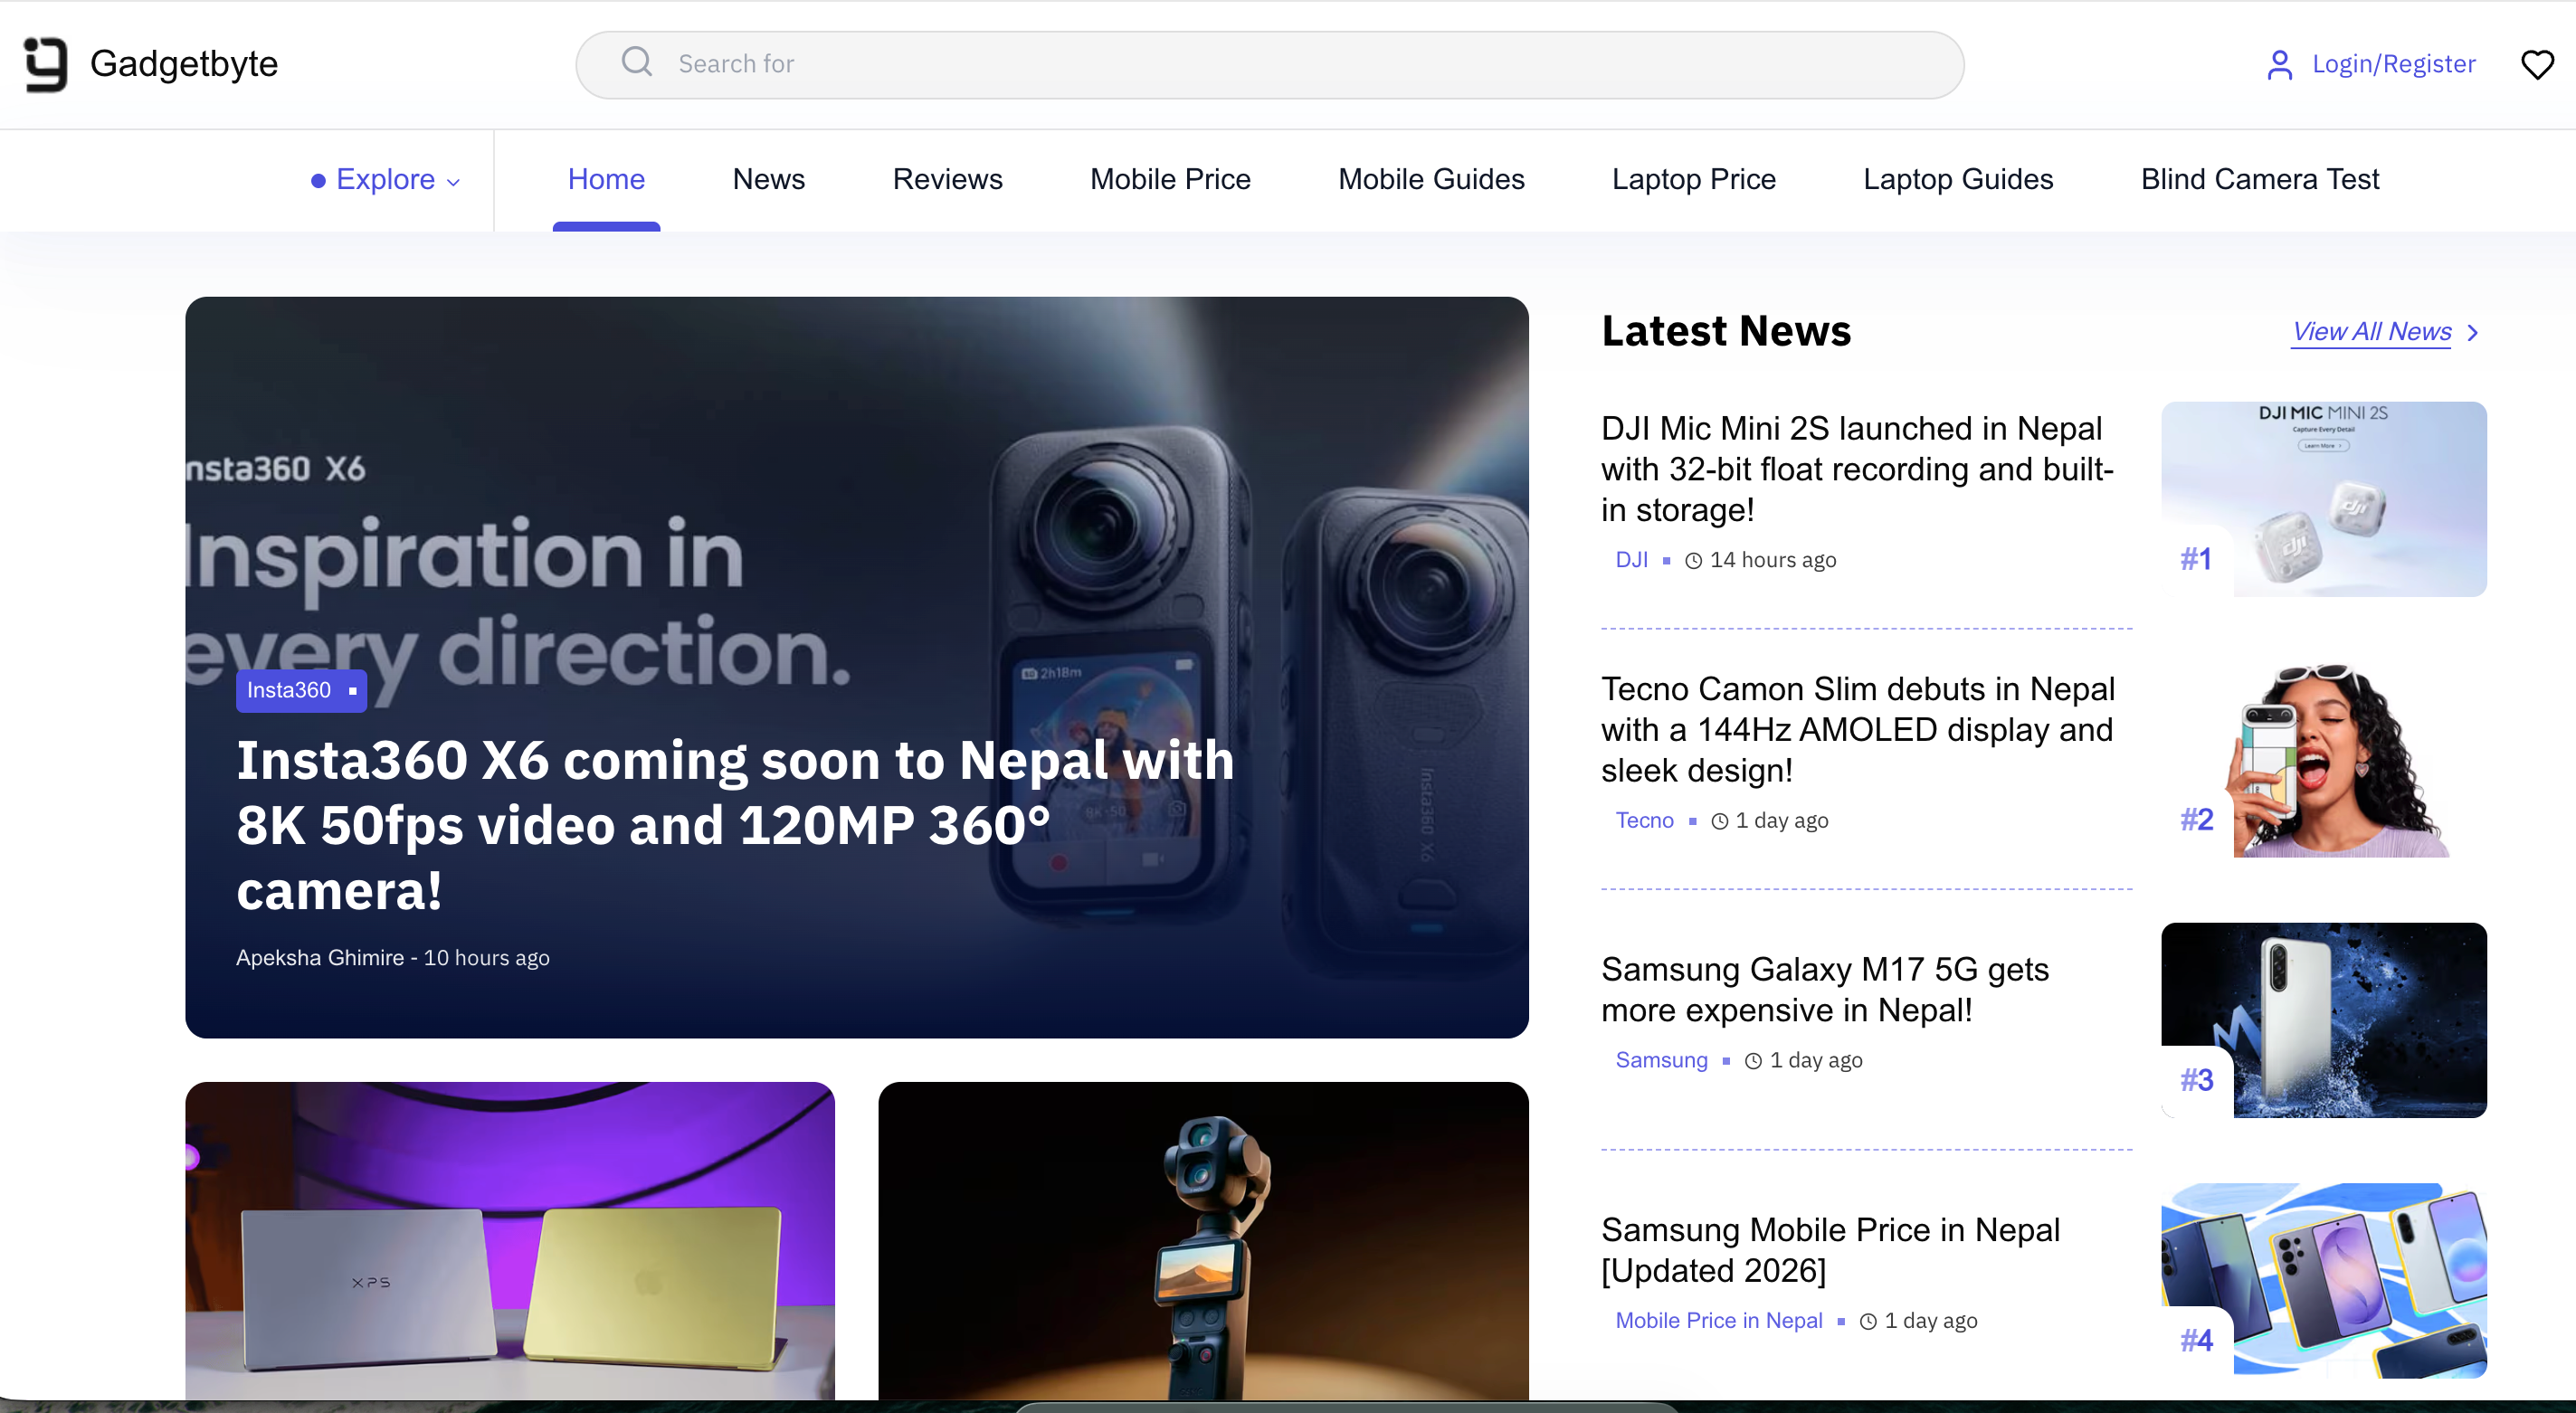Click the Apeksha Ghimire author name

[x=320, y=958]
